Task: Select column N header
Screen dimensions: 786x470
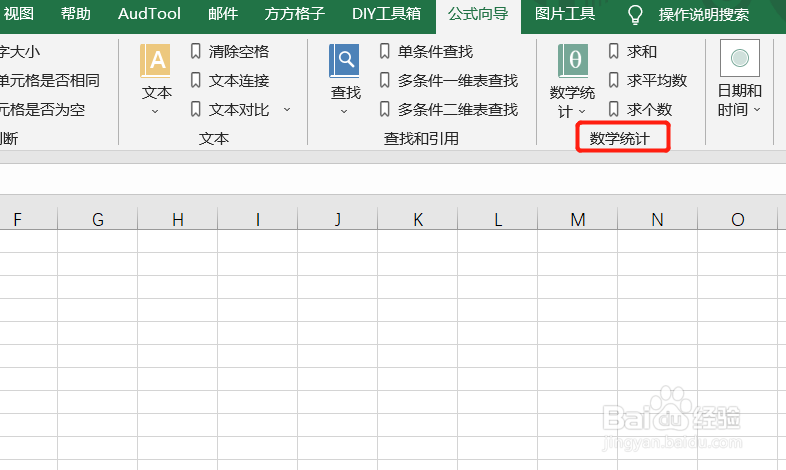Action: [x=658, y=219]
